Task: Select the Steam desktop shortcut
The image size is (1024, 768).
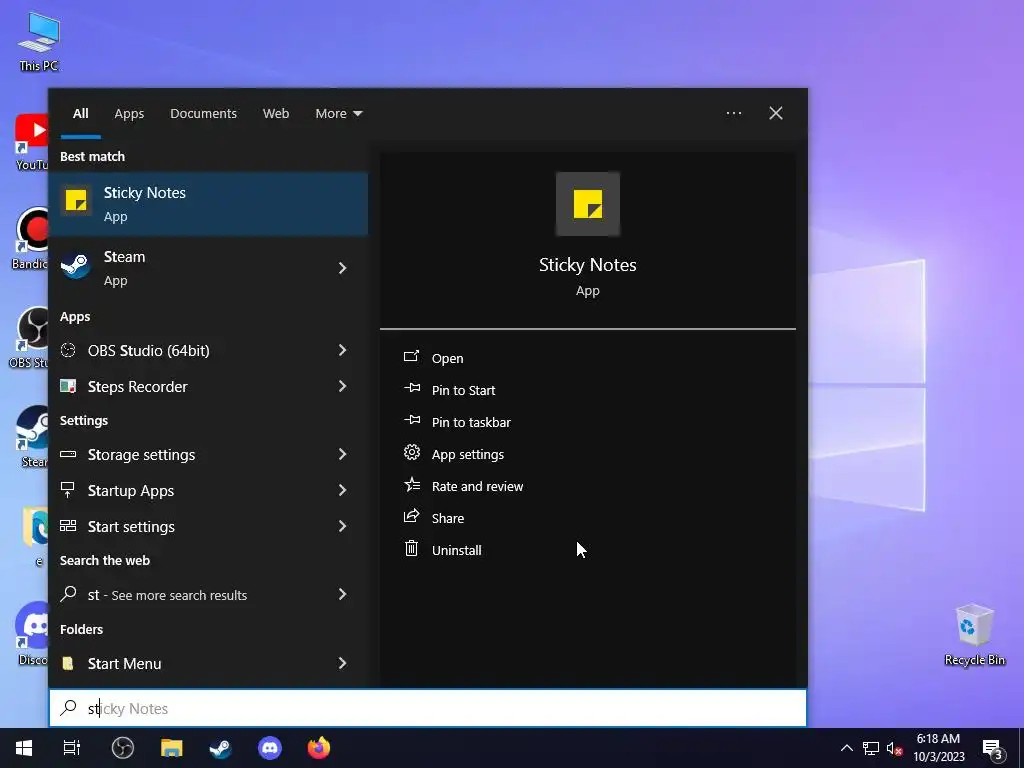Action: point(33,436)
